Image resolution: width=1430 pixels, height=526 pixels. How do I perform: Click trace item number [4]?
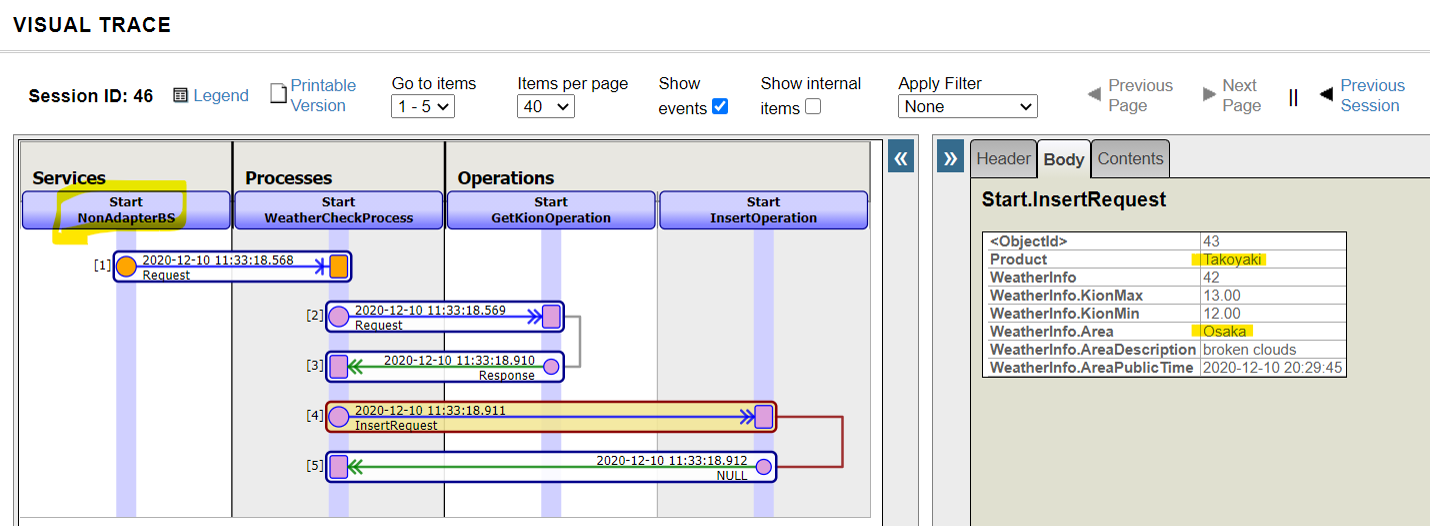click(x=315, y=415)
